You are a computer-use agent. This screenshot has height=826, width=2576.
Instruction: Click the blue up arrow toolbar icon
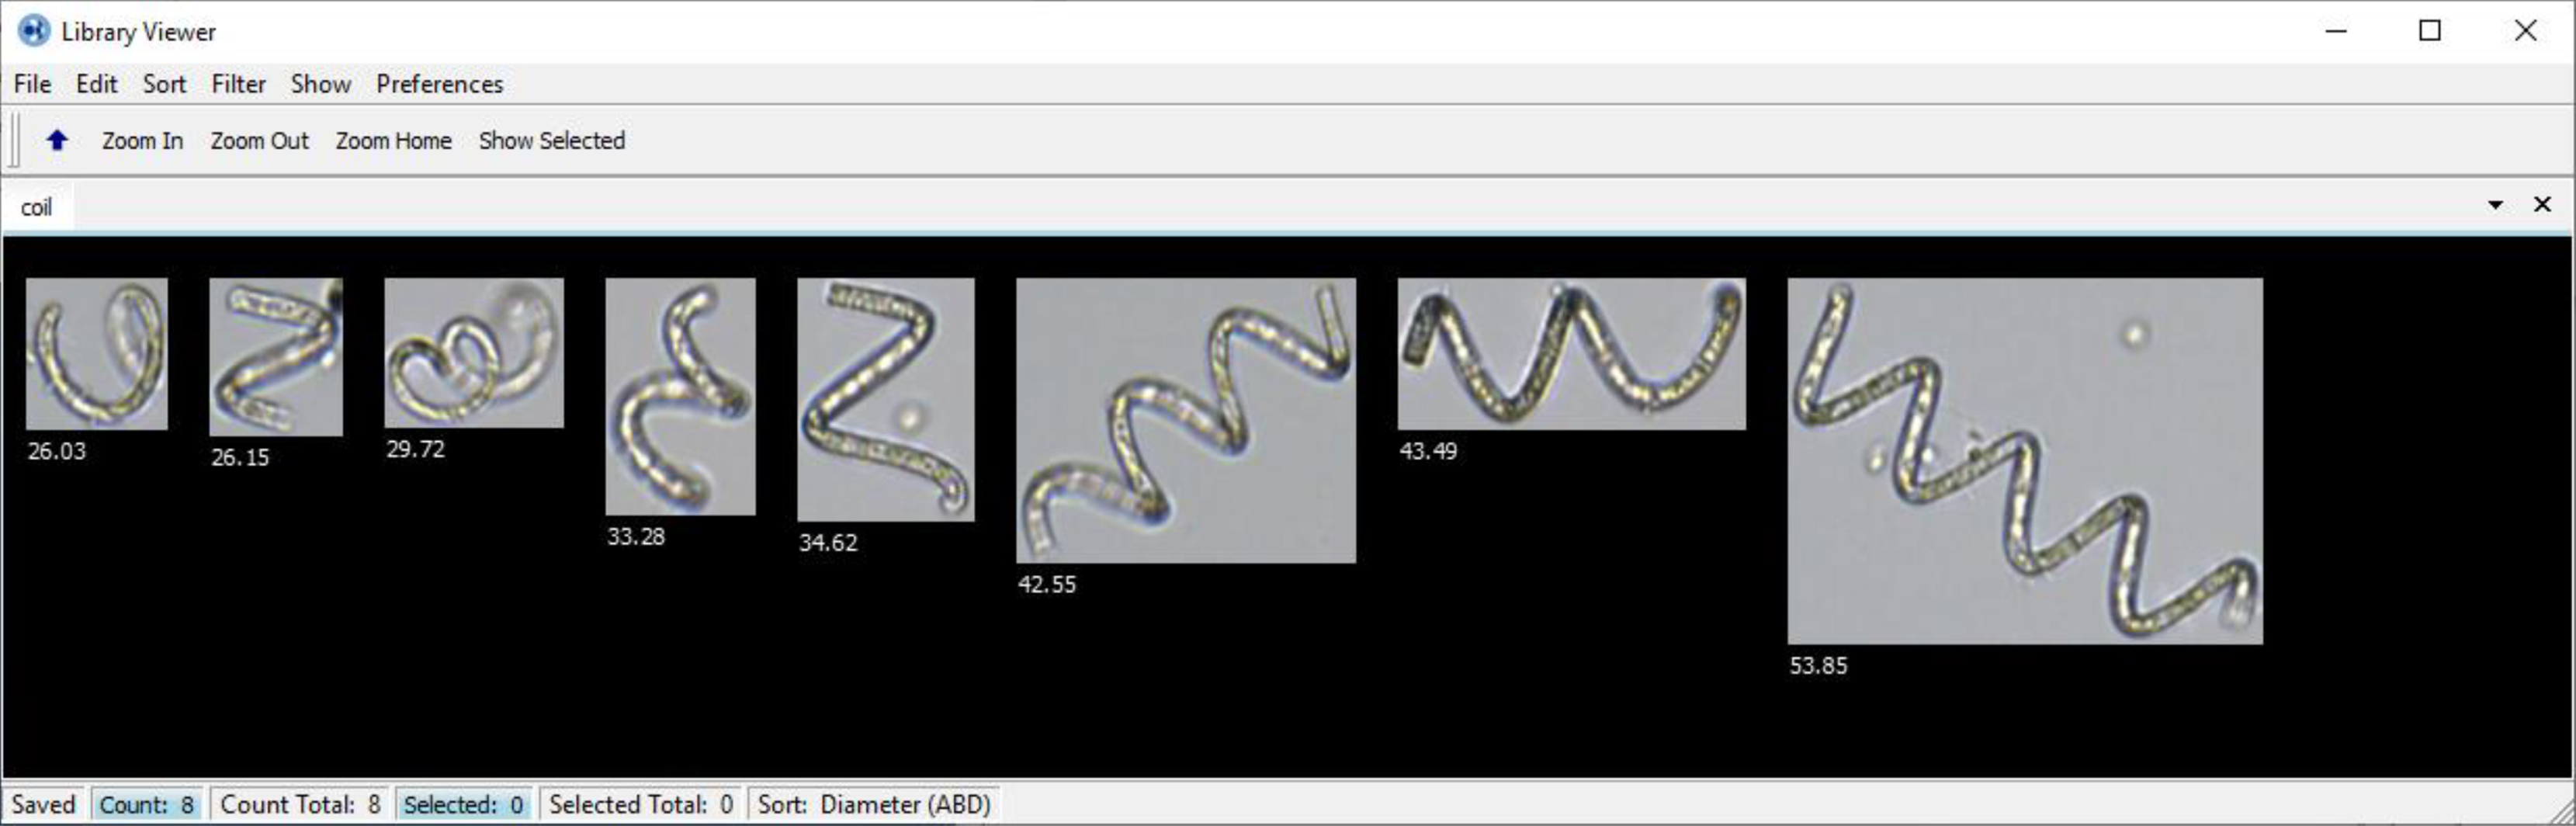[57, 140]
